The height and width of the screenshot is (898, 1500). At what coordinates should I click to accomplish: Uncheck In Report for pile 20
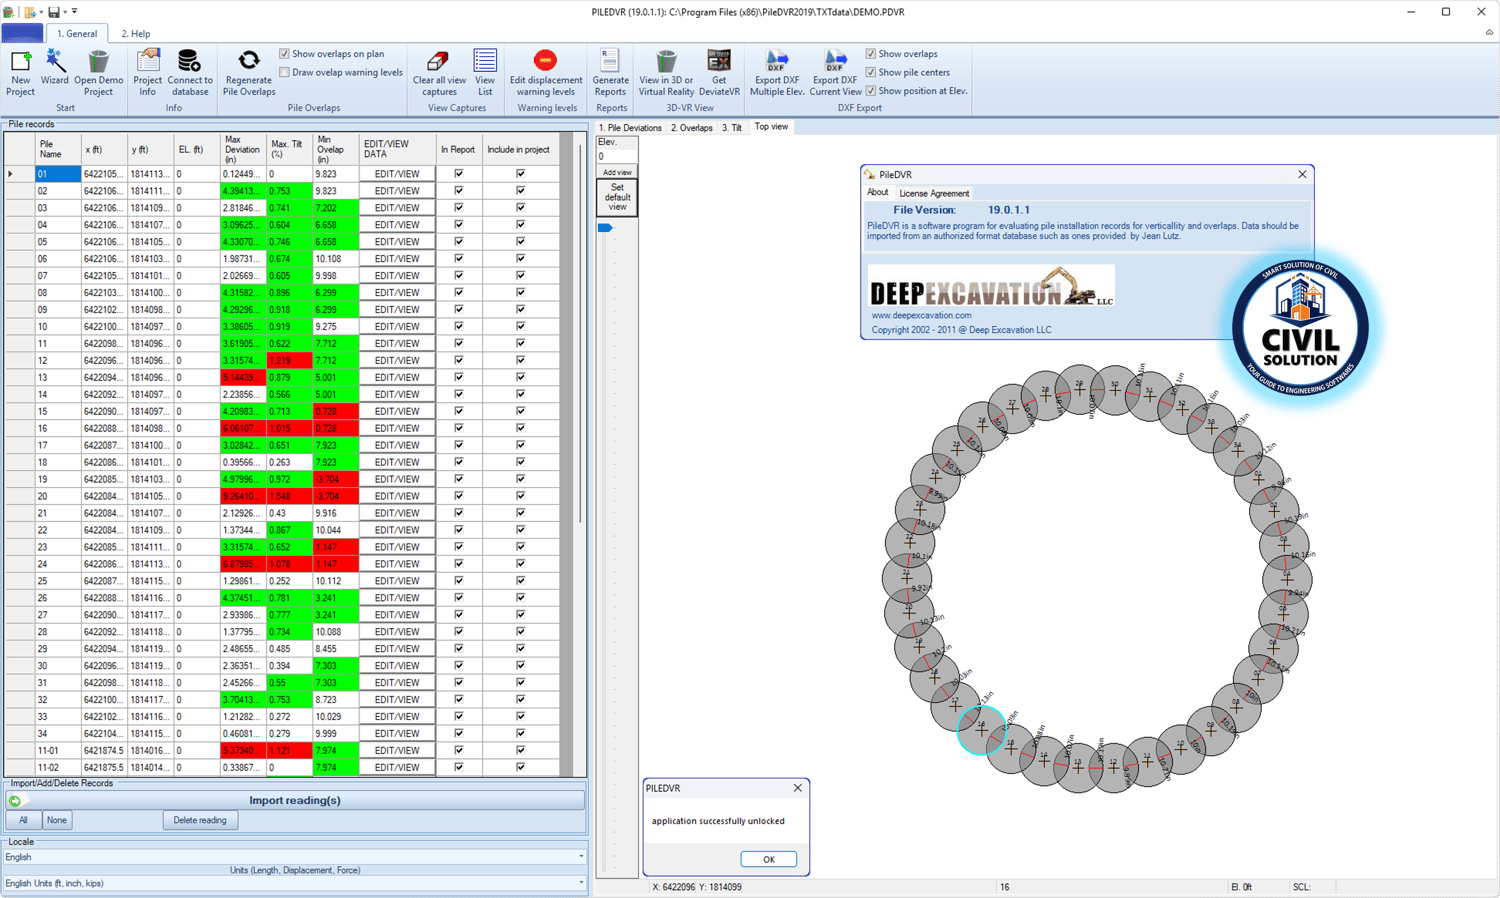coord(459,496)
